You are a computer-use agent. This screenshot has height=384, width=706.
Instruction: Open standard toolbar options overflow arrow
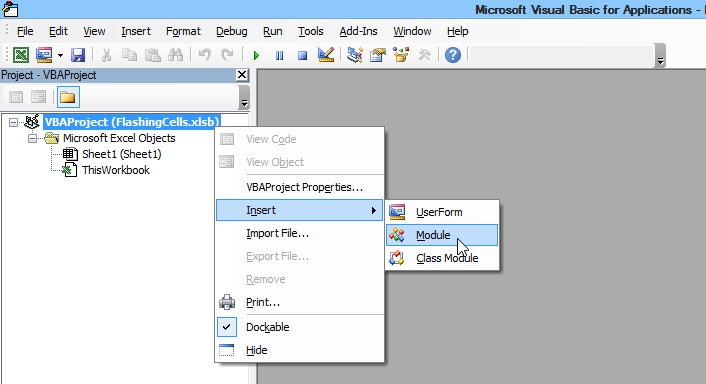660,56
